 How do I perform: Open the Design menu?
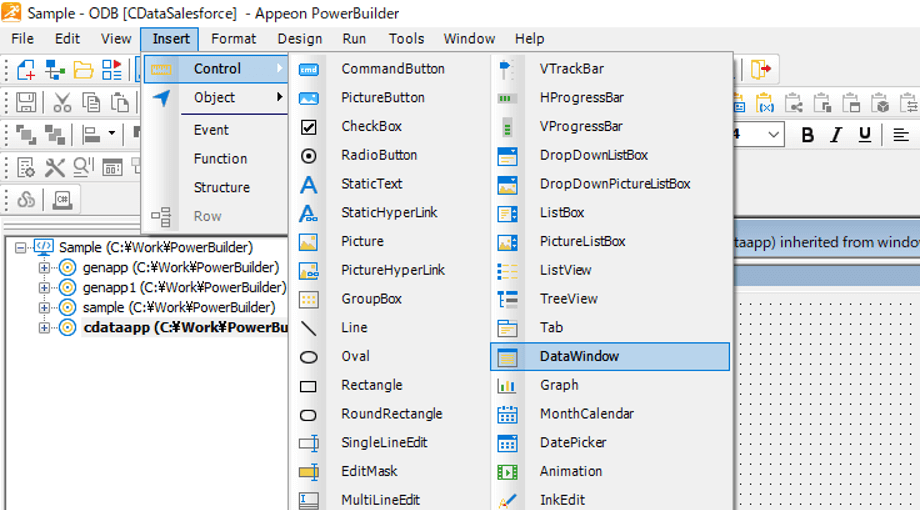coord(300,39)
